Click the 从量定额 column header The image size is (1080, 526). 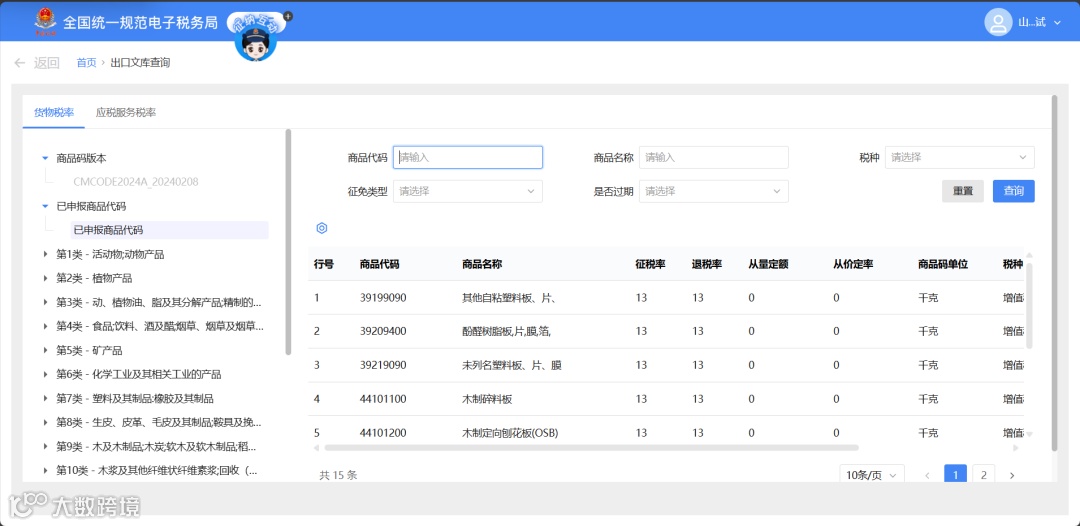[x=769, y=264]
